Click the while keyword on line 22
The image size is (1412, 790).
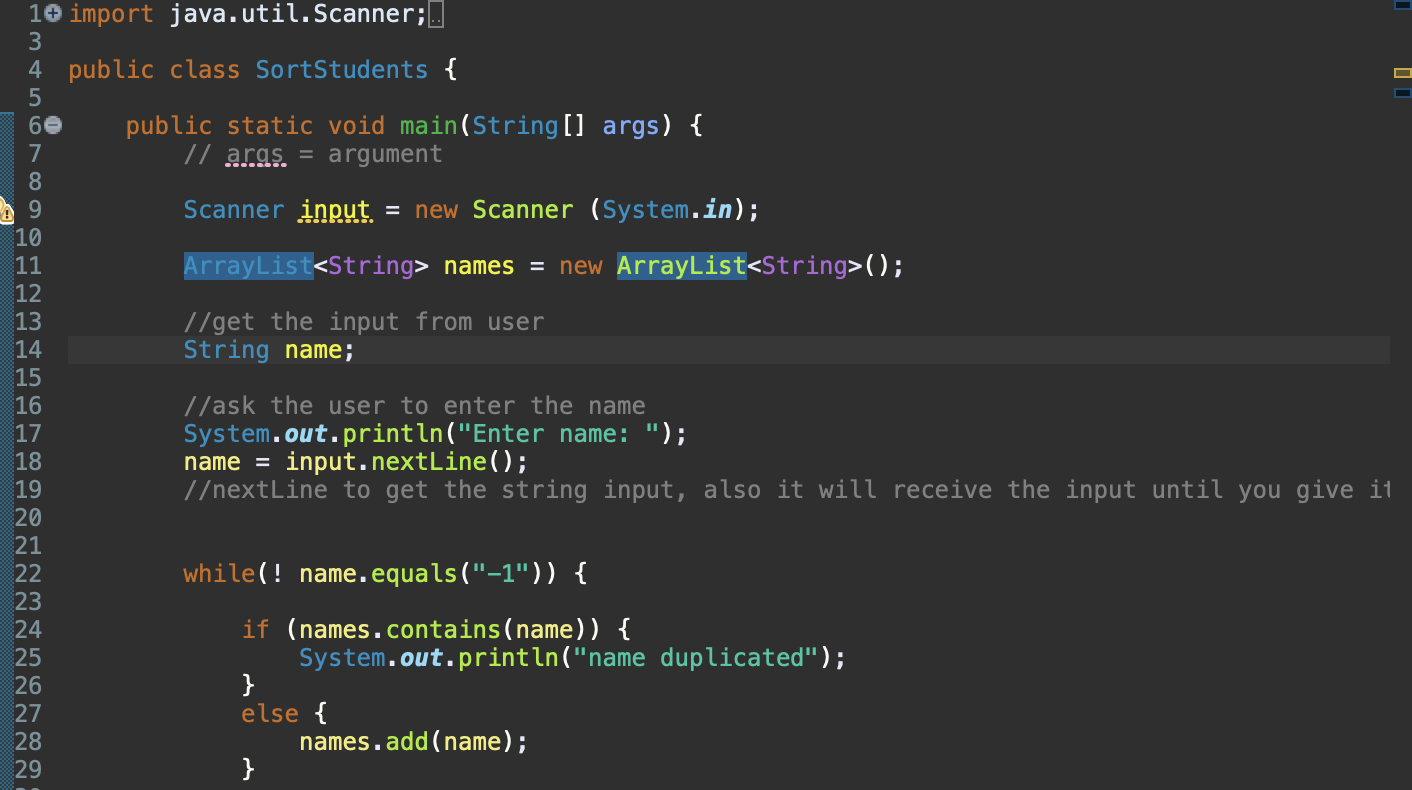tap(219, 573)
